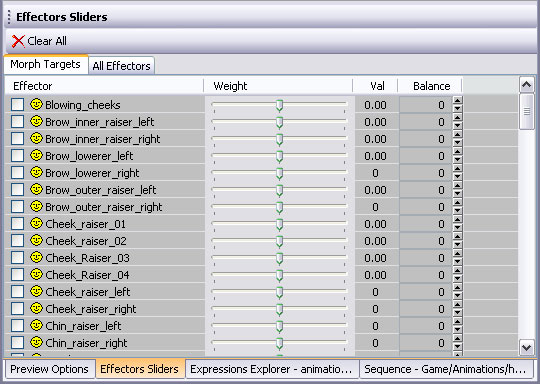Click the Brow_inner_raiser_right weight slider handle
The height and width of the screenshot is (384, 540).
coord(280,140)
